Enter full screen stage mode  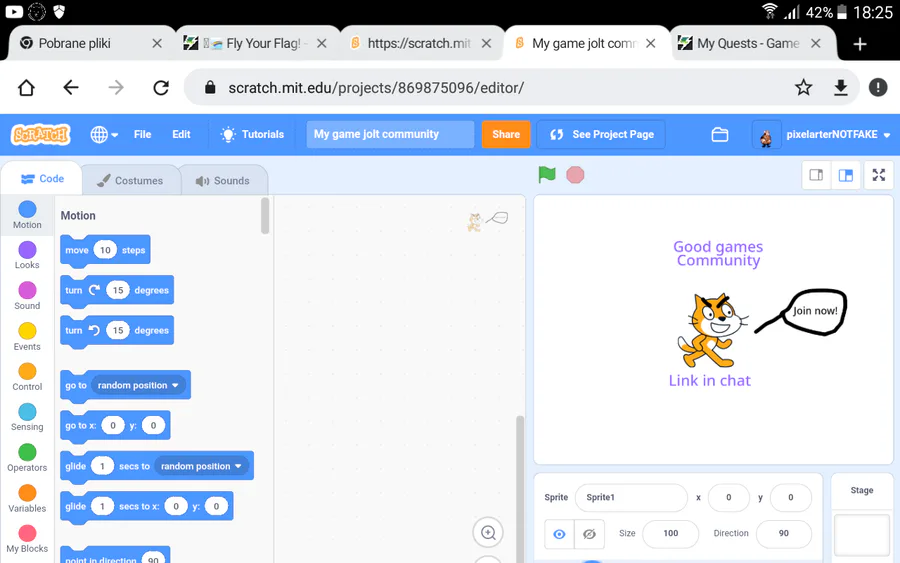click(x=879, y=175)
